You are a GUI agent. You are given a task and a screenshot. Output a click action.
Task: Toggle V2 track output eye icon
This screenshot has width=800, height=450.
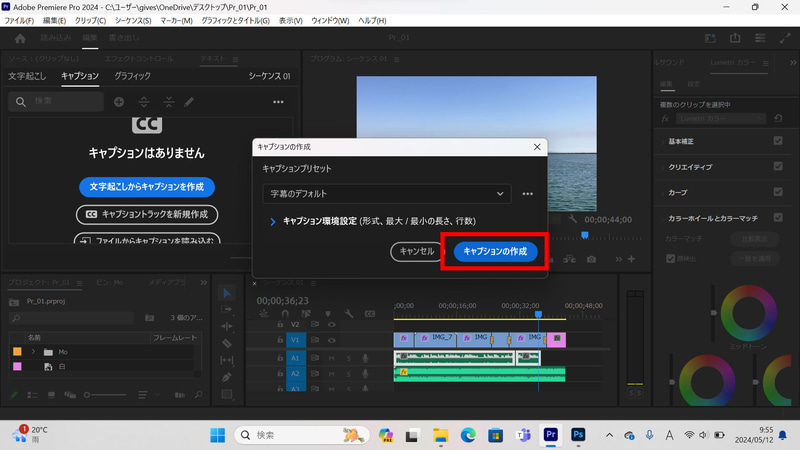(332, 324)
